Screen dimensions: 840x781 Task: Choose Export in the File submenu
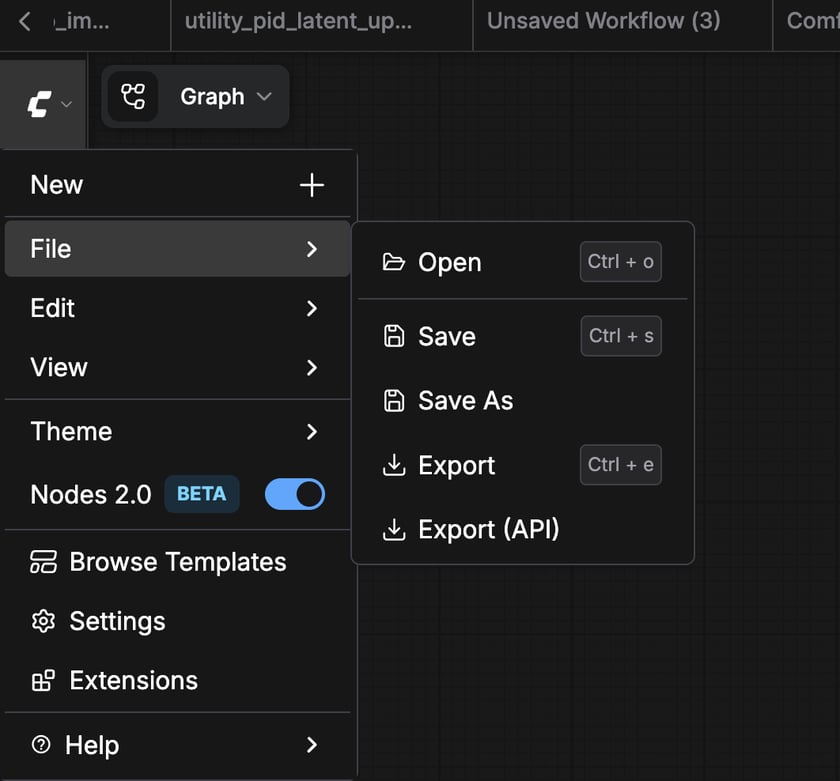[522, 465]
